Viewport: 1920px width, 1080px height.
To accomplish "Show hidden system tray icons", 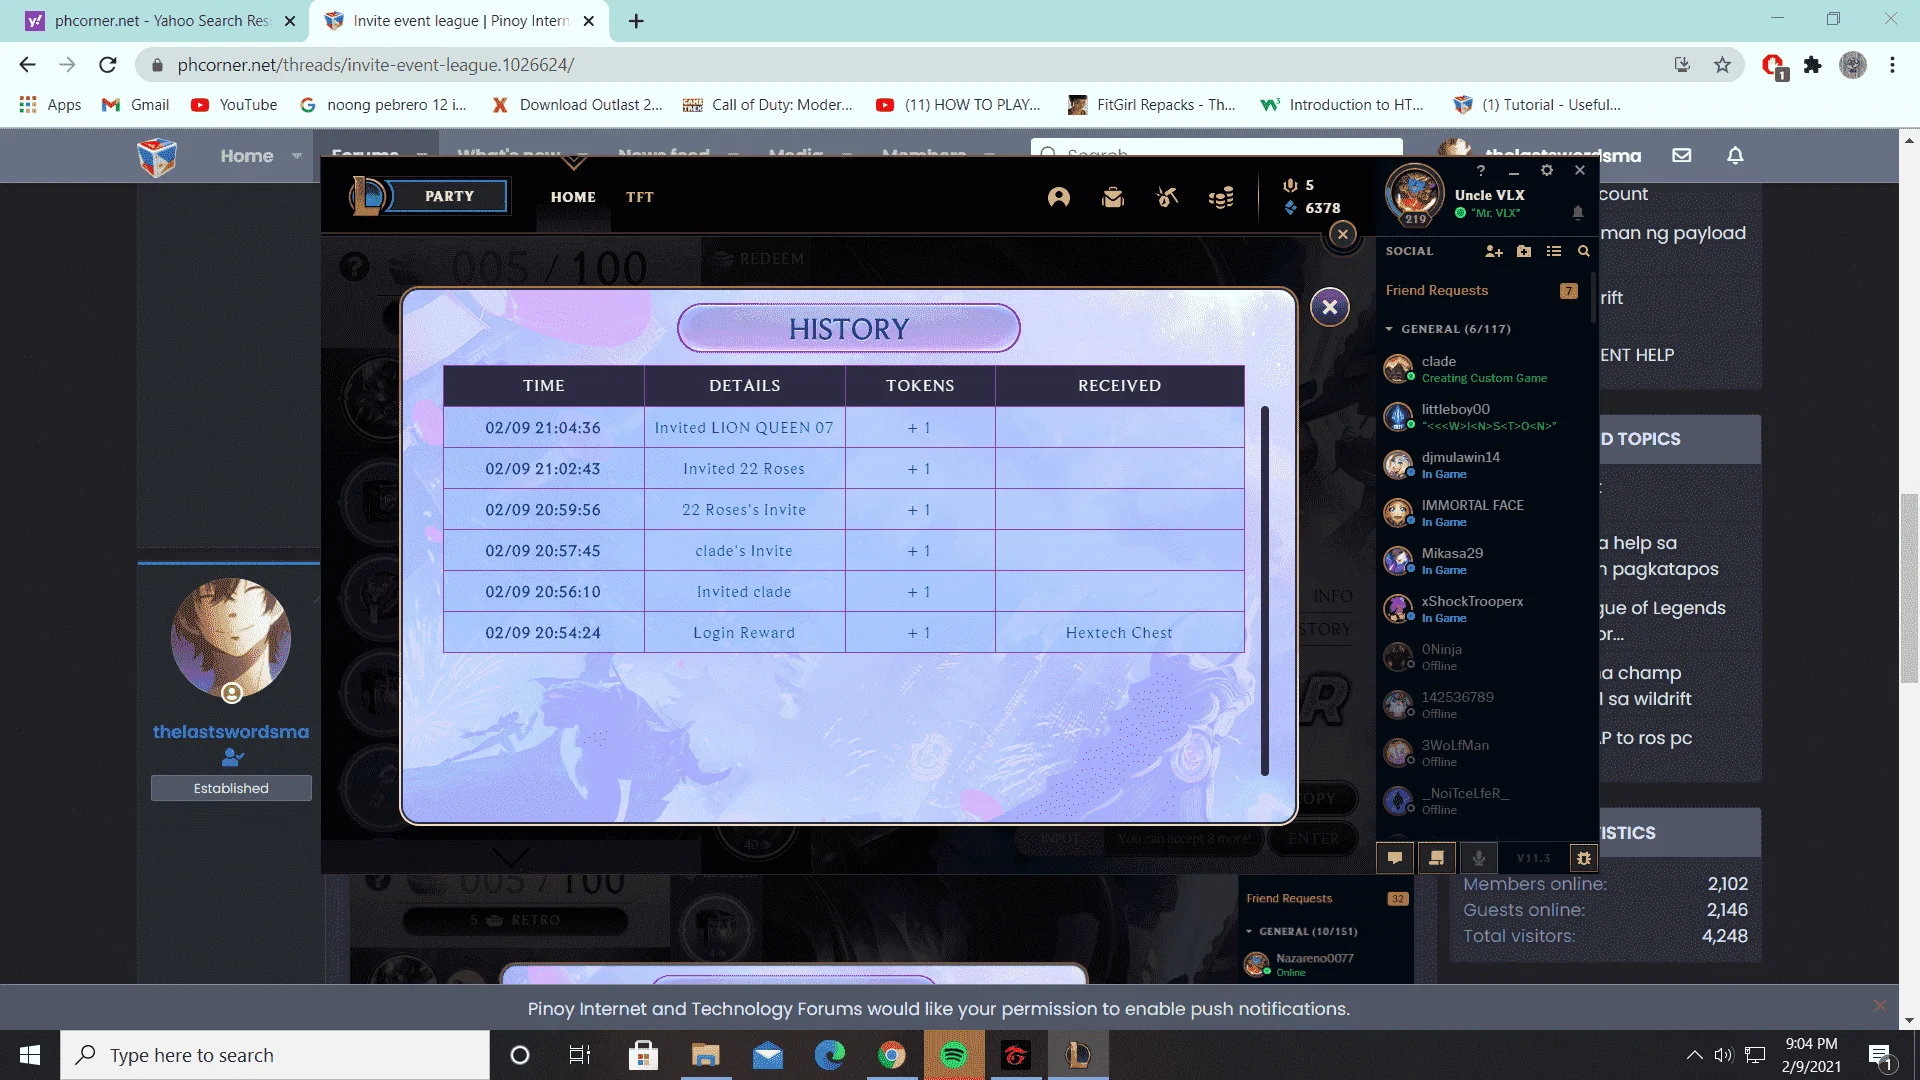I will (x=1694, y=1055).
